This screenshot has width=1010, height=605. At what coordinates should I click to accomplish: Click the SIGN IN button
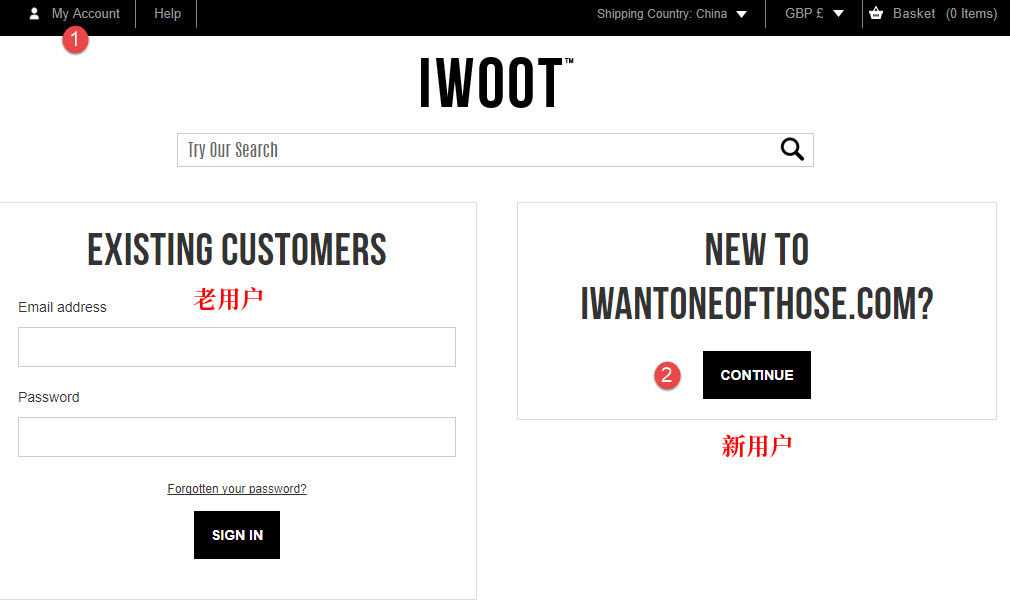237,535
